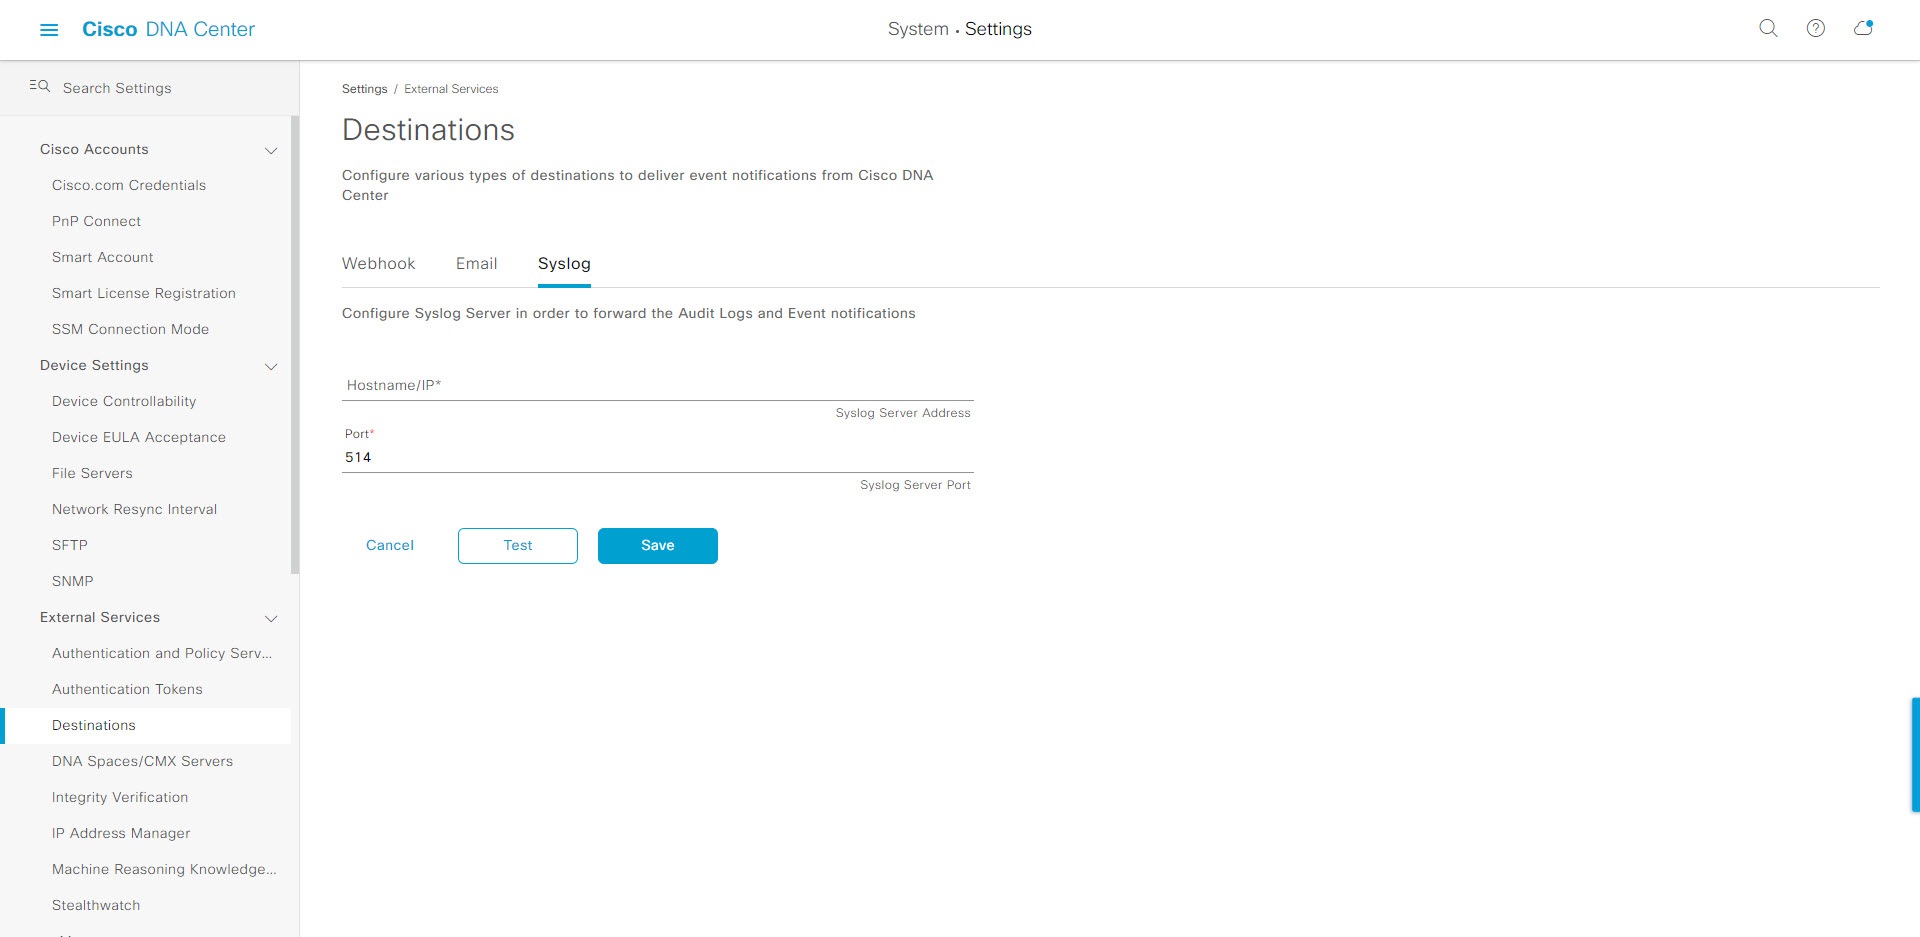Click the Port field showing 514
This screenshot has height=937, width=1920.
click(657, 457)
